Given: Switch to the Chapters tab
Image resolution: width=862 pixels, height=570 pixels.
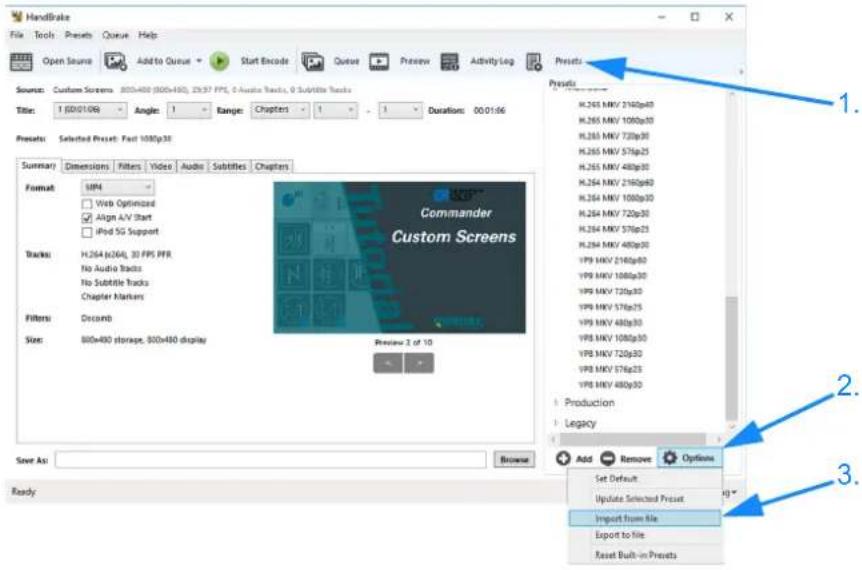Looking at the screenshot, I should [272, 167].
